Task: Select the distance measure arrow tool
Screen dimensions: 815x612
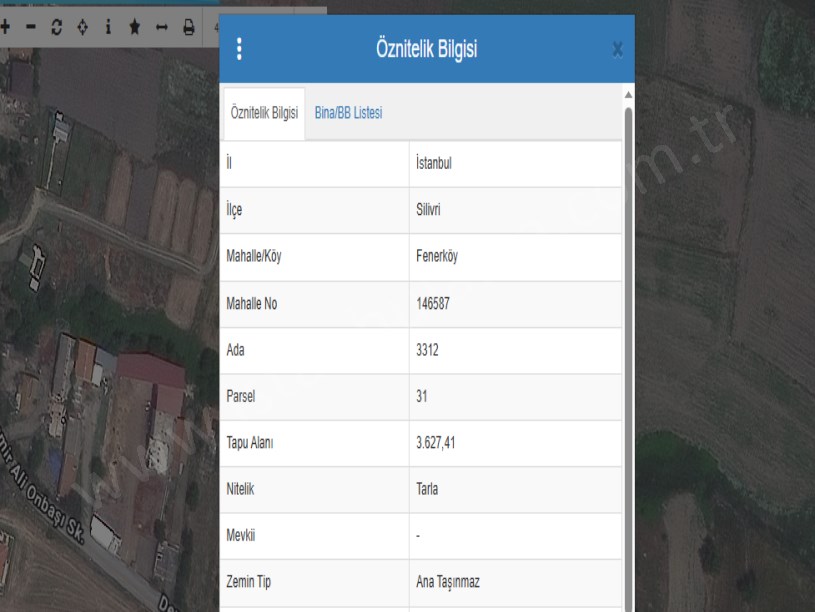Action: (x=160, y=27)
